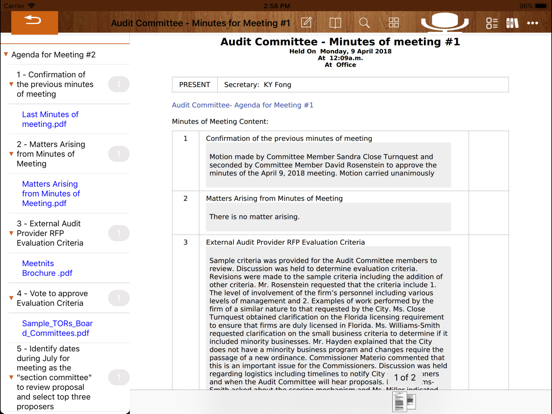Open Sample_TORs_Board_Committees.pdf attachment

57,328
